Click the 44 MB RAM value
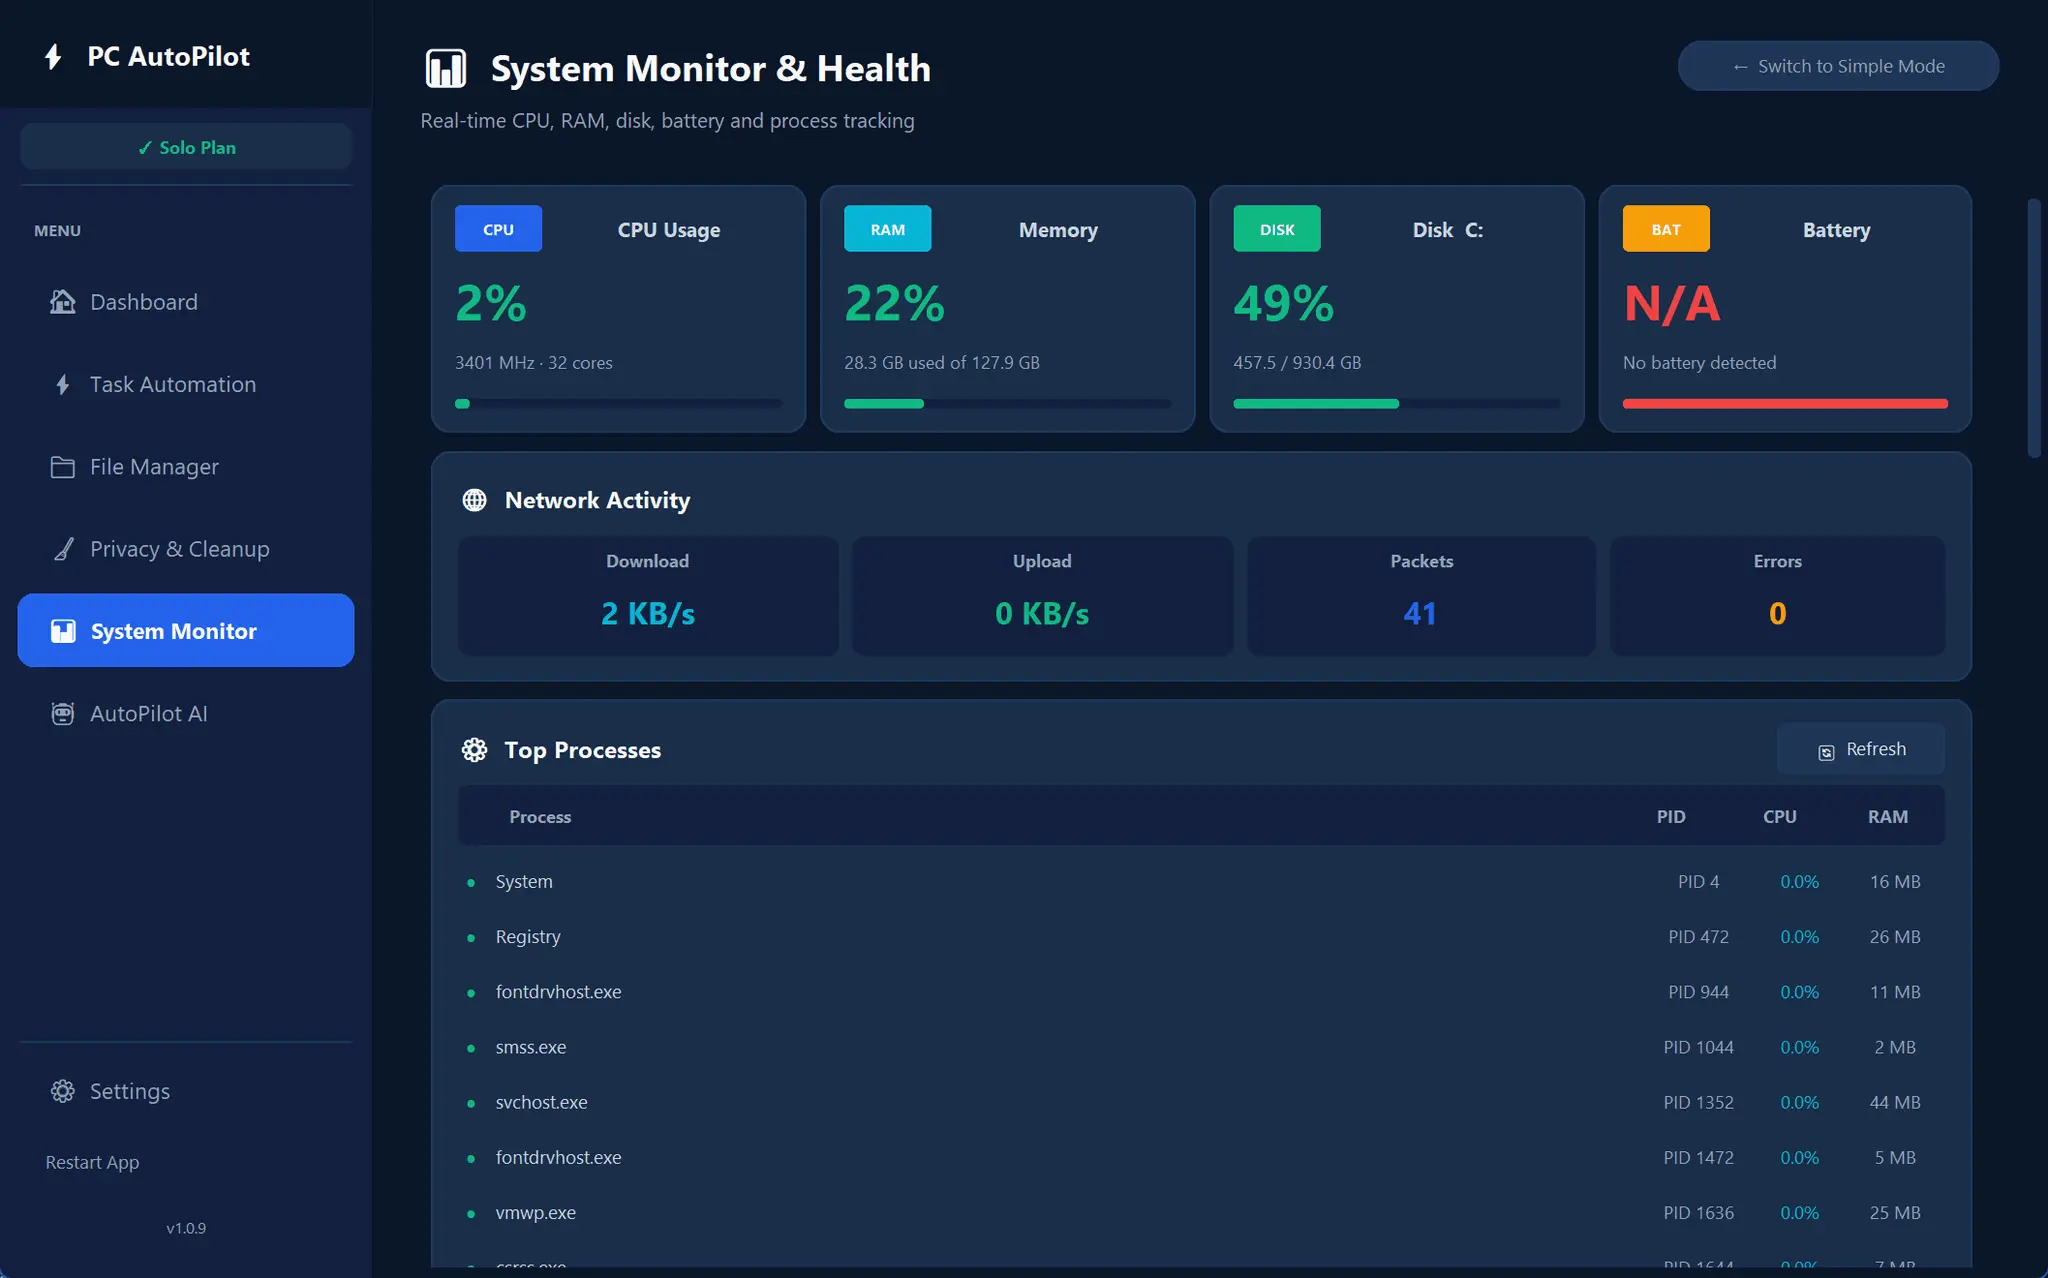The height and width of the screenshot is (1278, 2048). (x=1895, y=1102)
